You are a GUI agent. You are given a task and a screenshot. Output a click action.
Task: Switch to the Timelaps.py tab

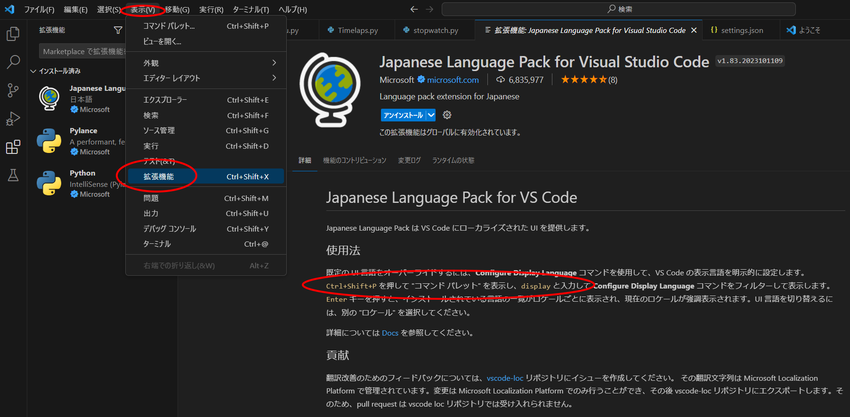pos(357,30)
